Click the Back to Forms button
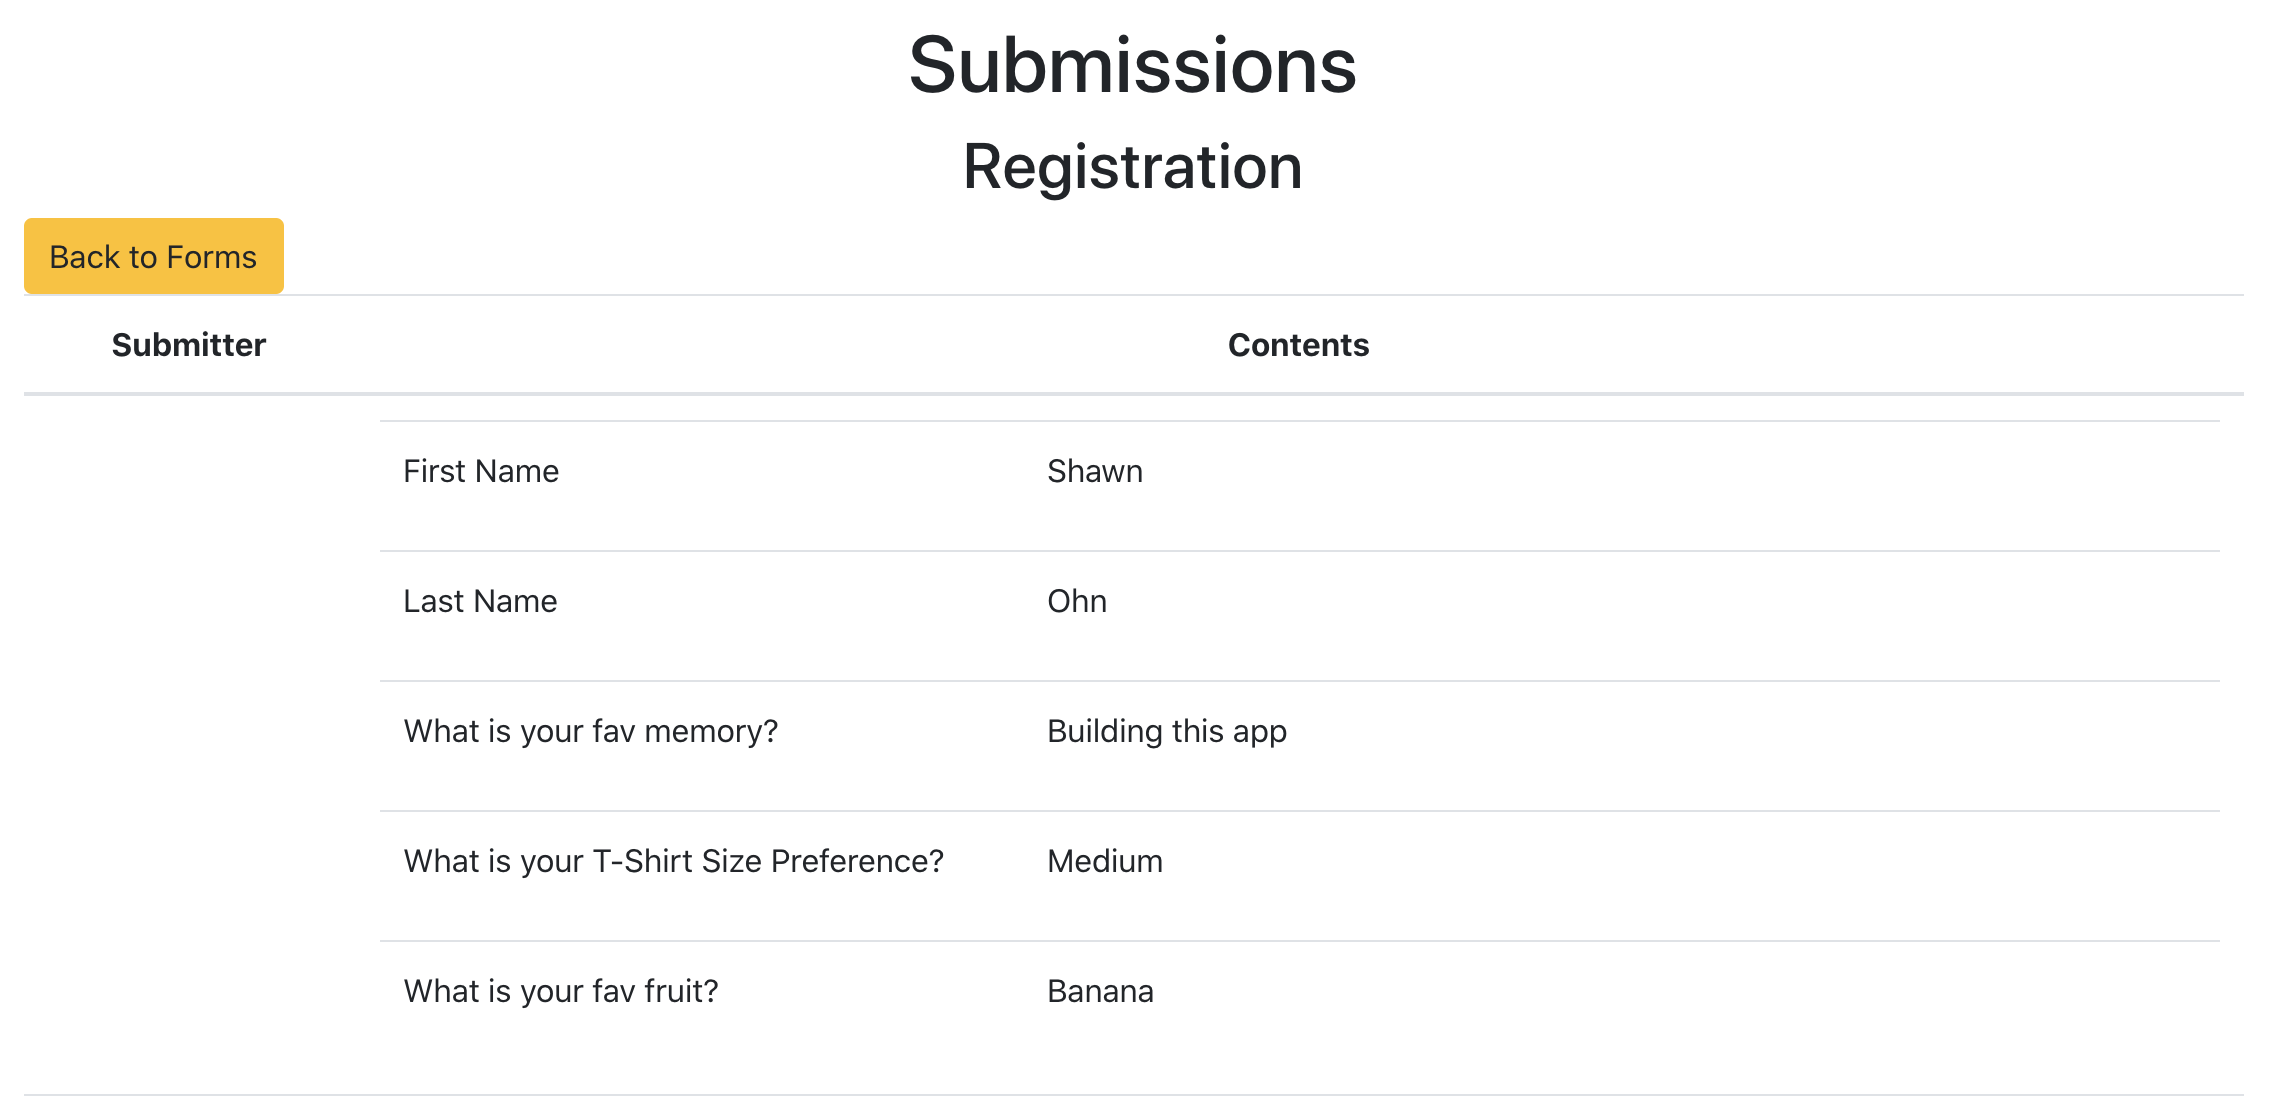This screenshot has height=1110, width=2270. [x=152, y=256]
